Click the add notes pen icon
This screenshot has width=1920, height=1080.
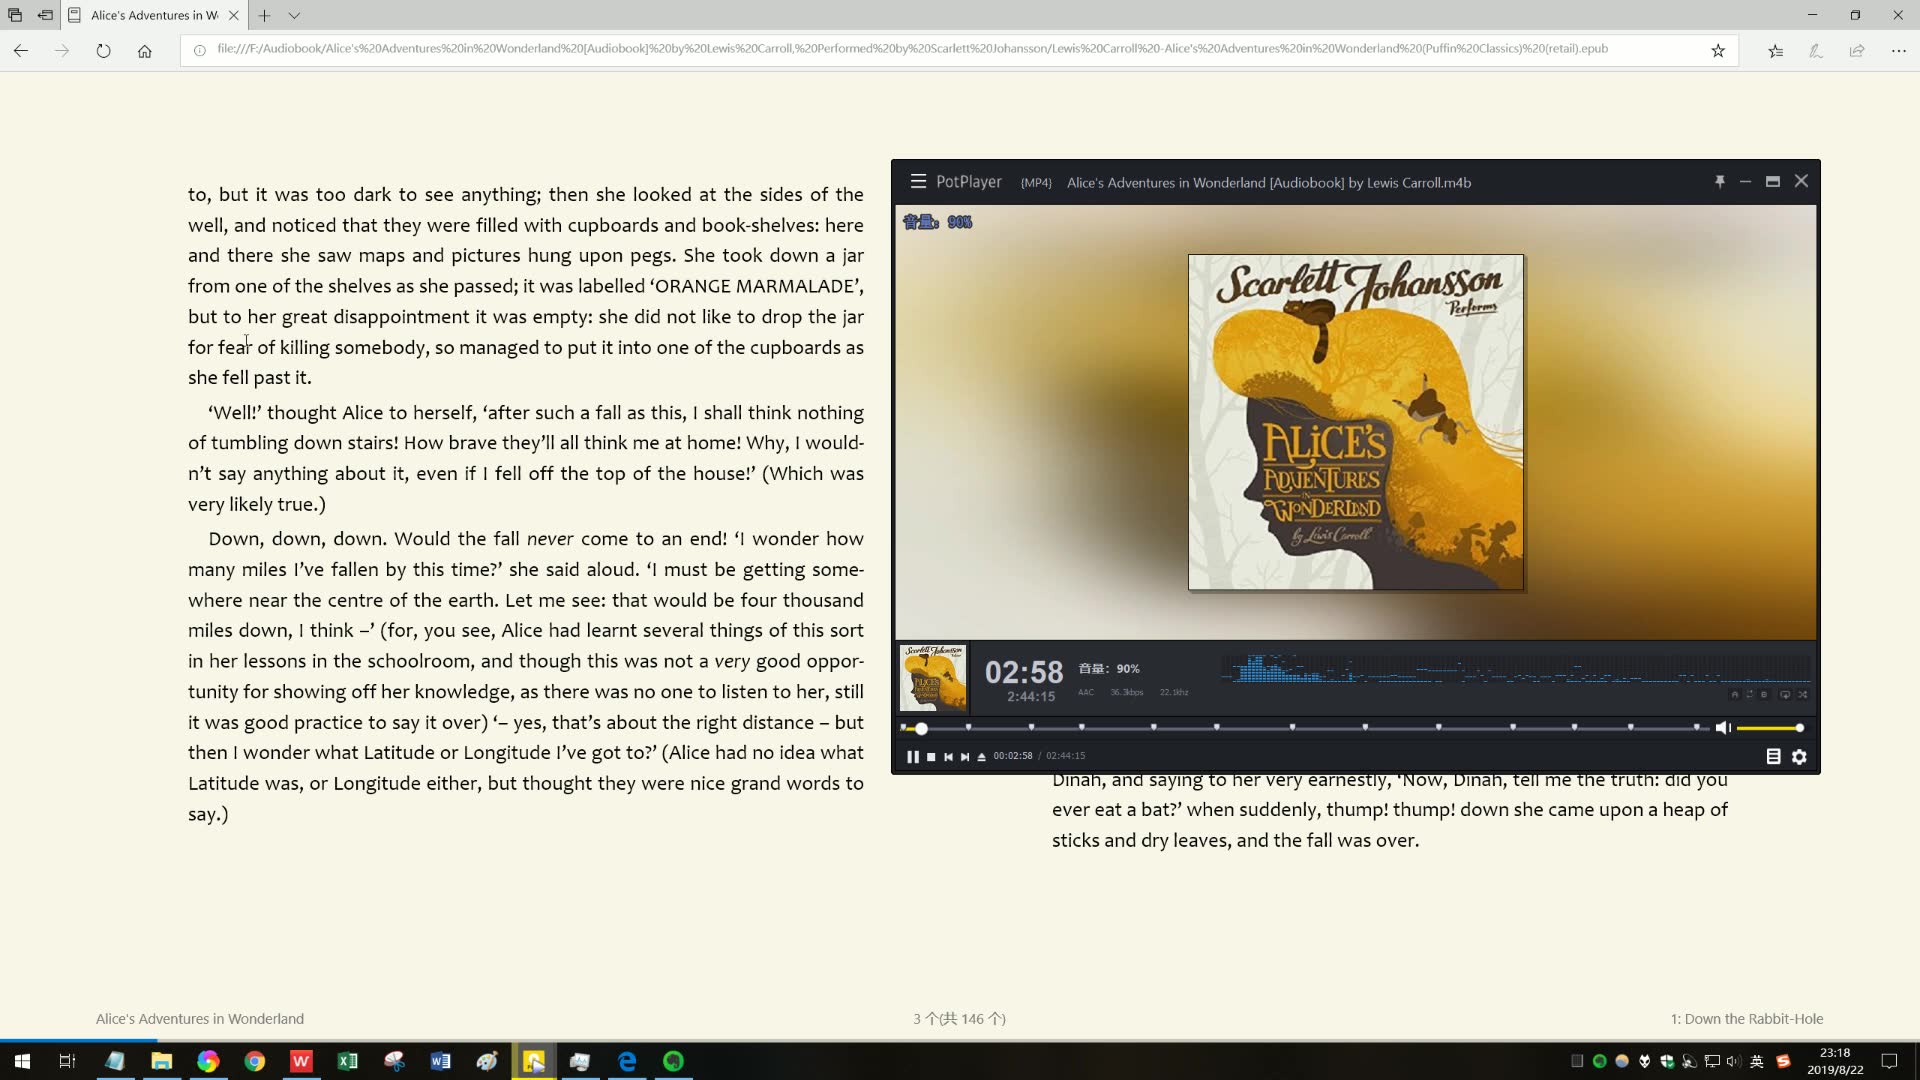[x=1816, y=50]
